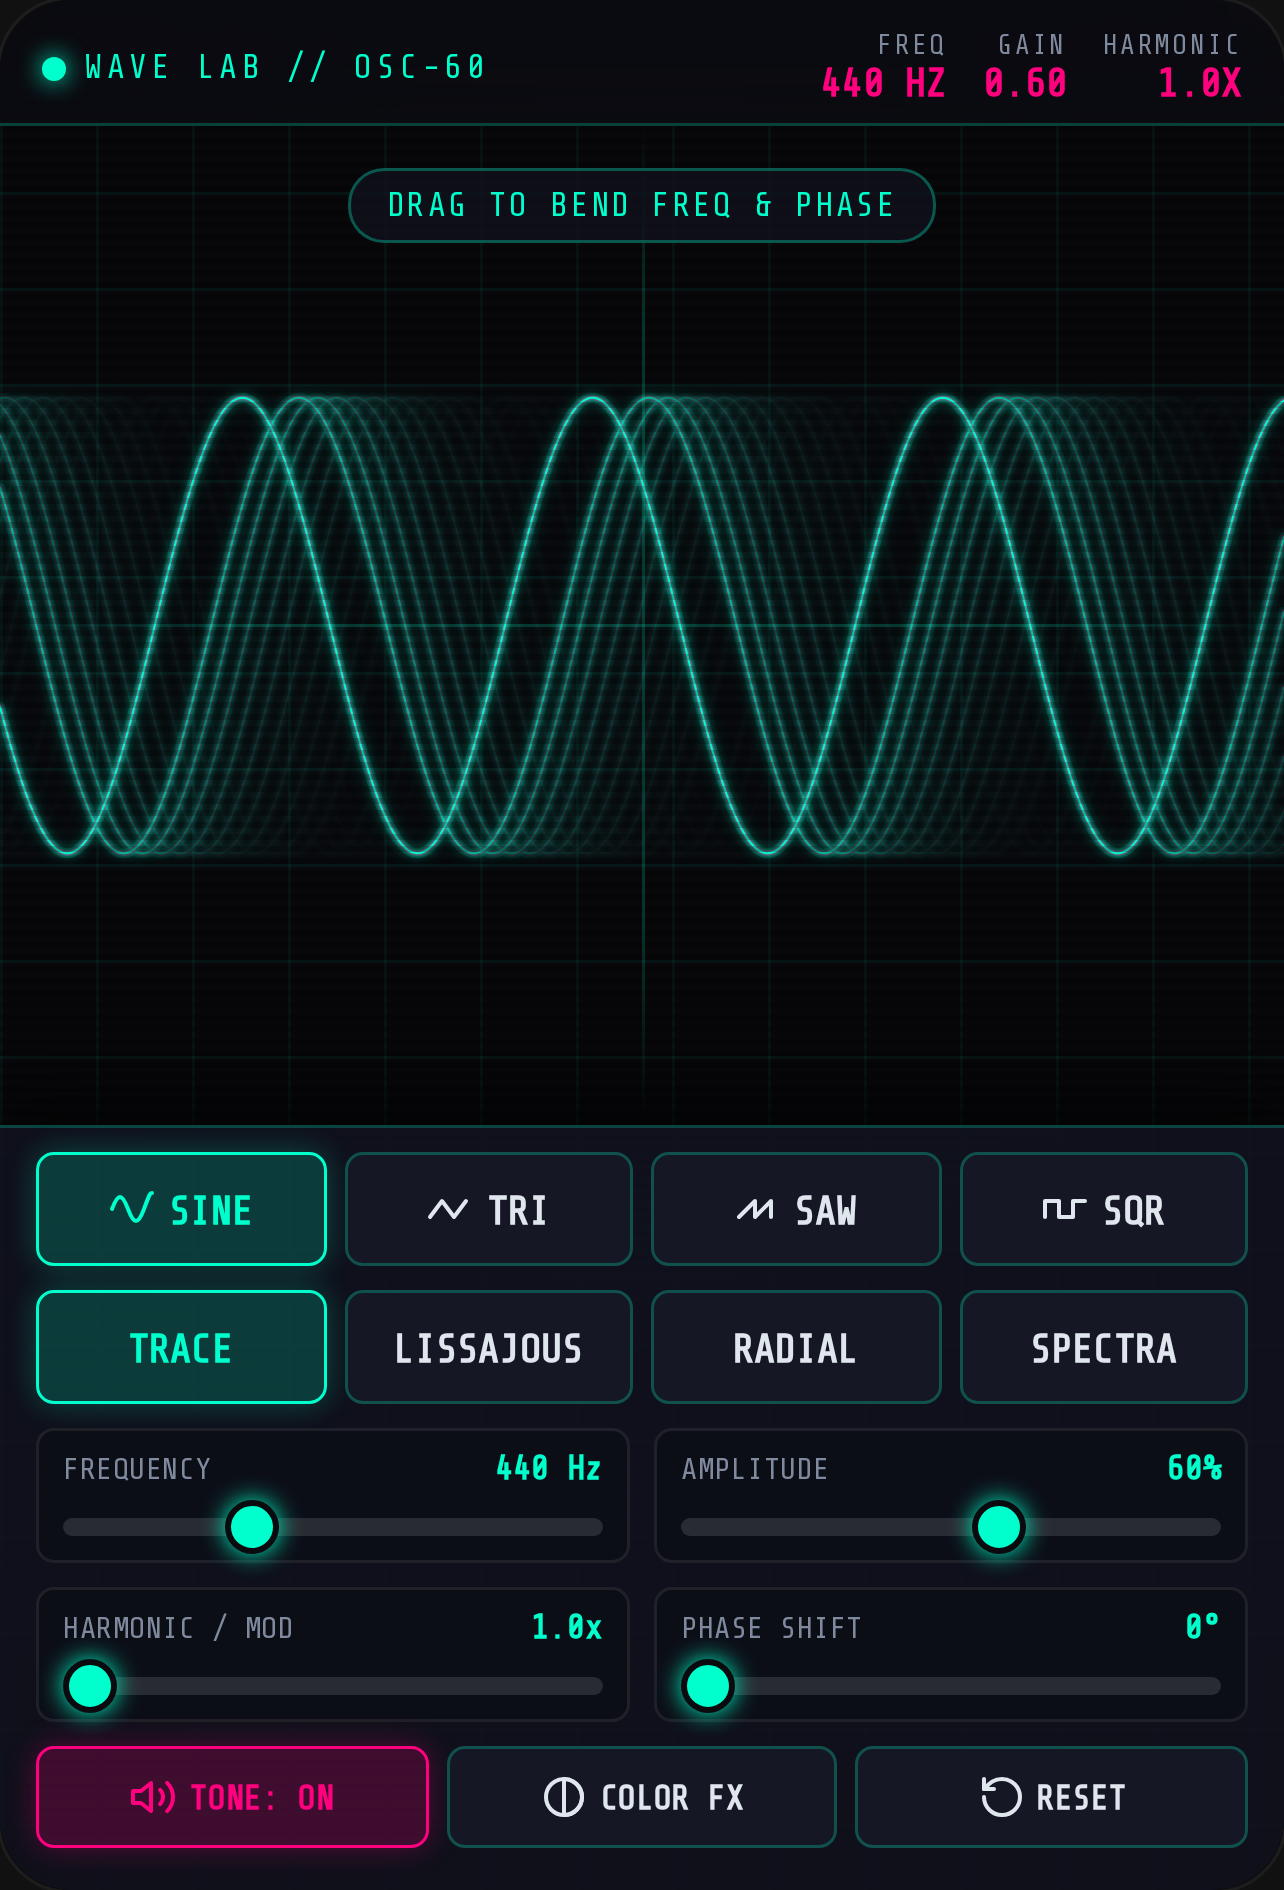Click the Phase Shift slider knob

tap(708, 1686)
